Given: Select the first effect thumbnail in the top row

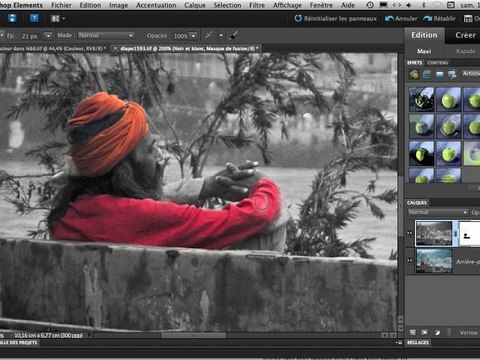Looking at the screenshot, I should [421, 99].
